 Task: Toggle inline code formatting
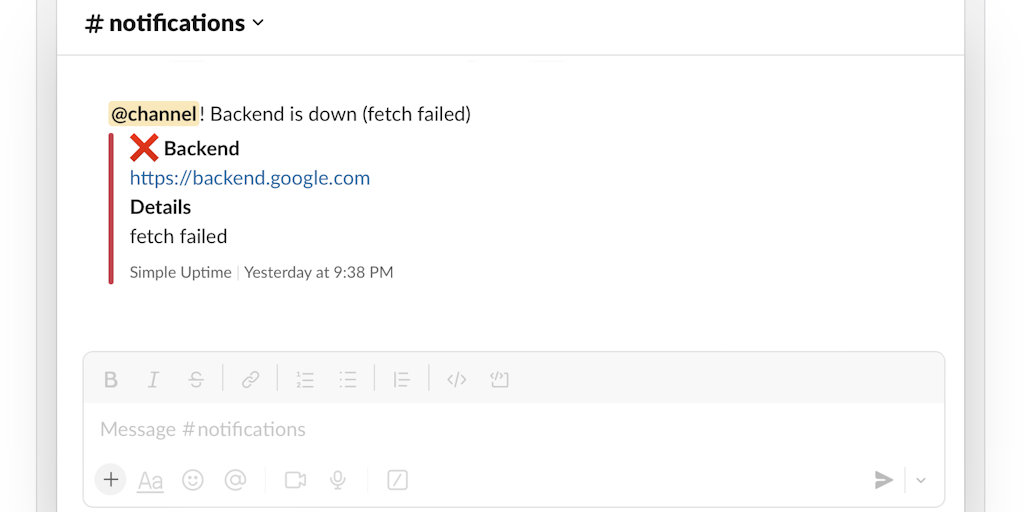[x=456, y=380]
